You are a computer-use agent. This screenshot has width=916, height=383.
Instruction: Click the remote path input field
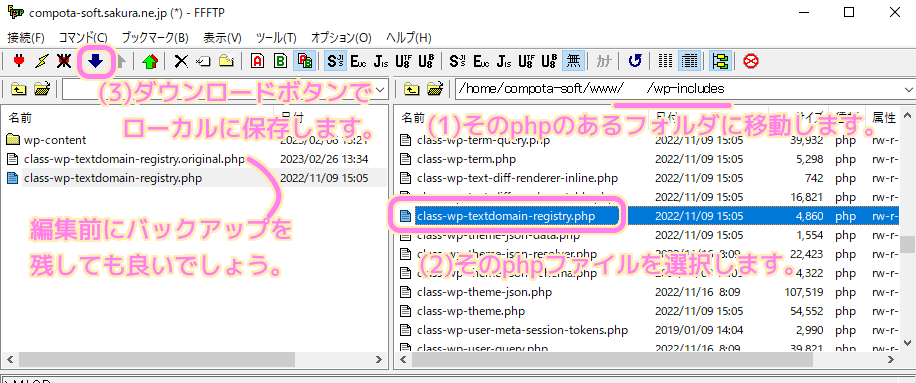tap(678, 90)
